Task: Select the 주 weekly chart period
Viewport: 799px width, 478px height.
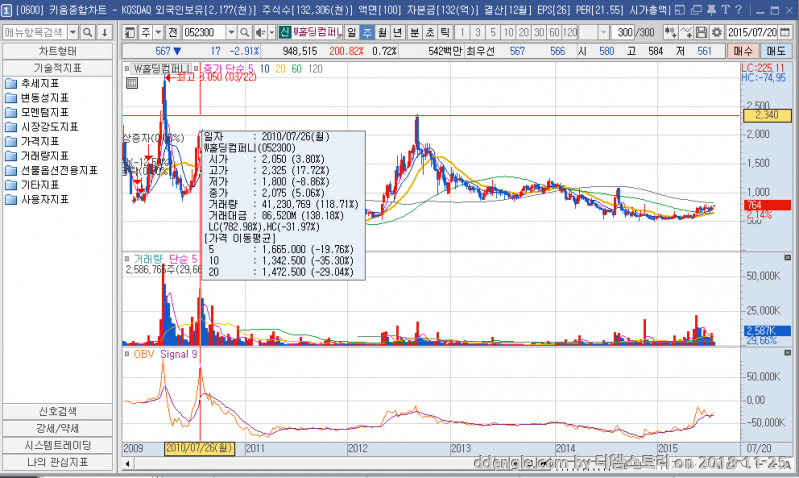Action: coord(367,33)
